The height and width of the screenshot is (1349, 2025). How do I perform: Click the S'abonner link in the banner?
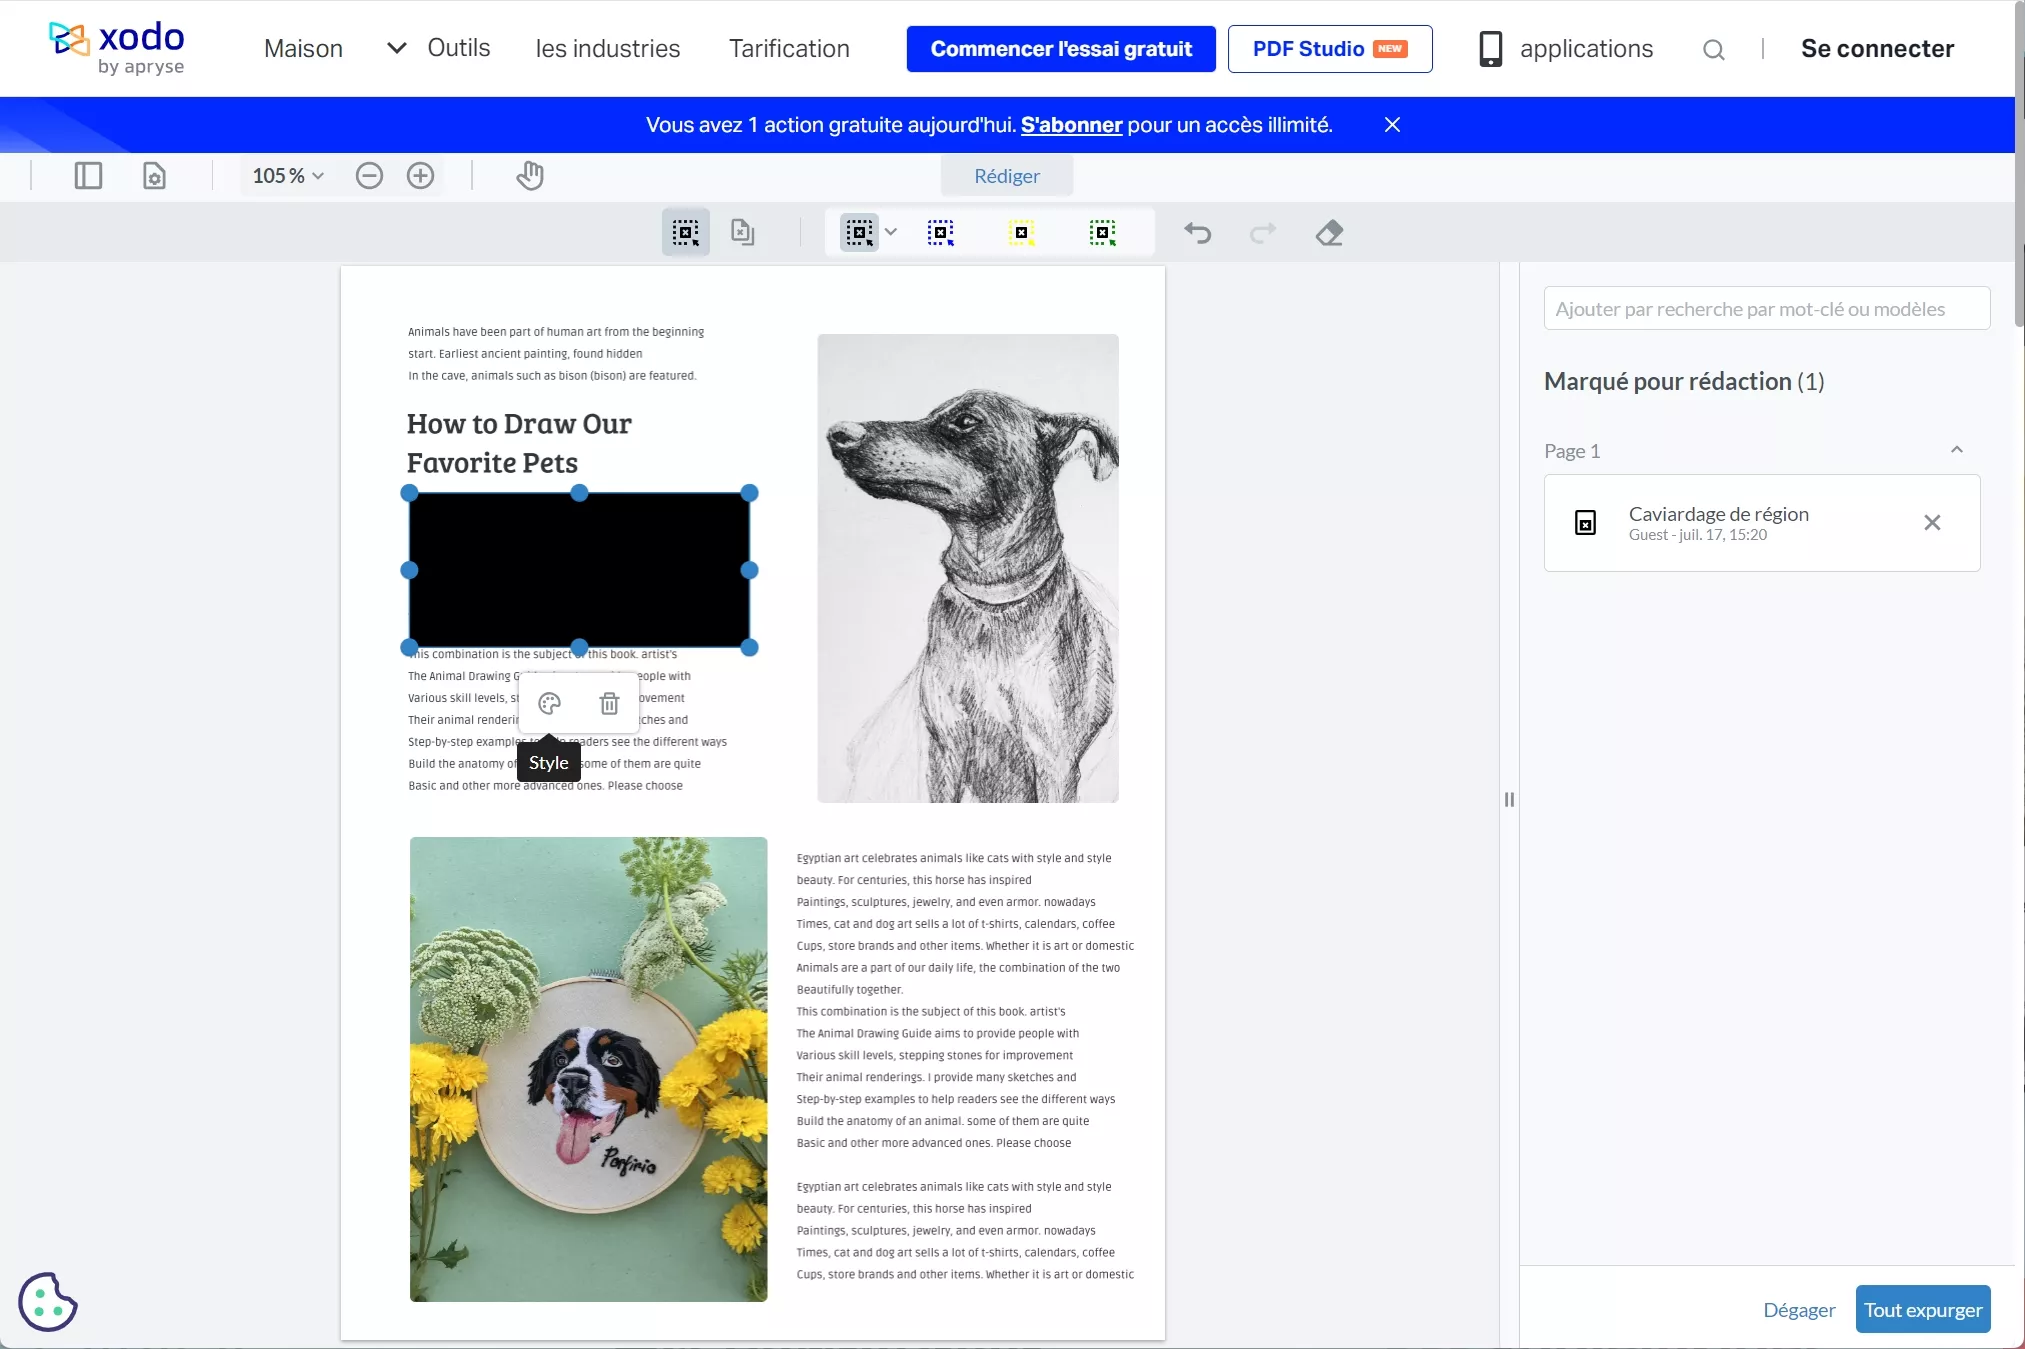1071,124
